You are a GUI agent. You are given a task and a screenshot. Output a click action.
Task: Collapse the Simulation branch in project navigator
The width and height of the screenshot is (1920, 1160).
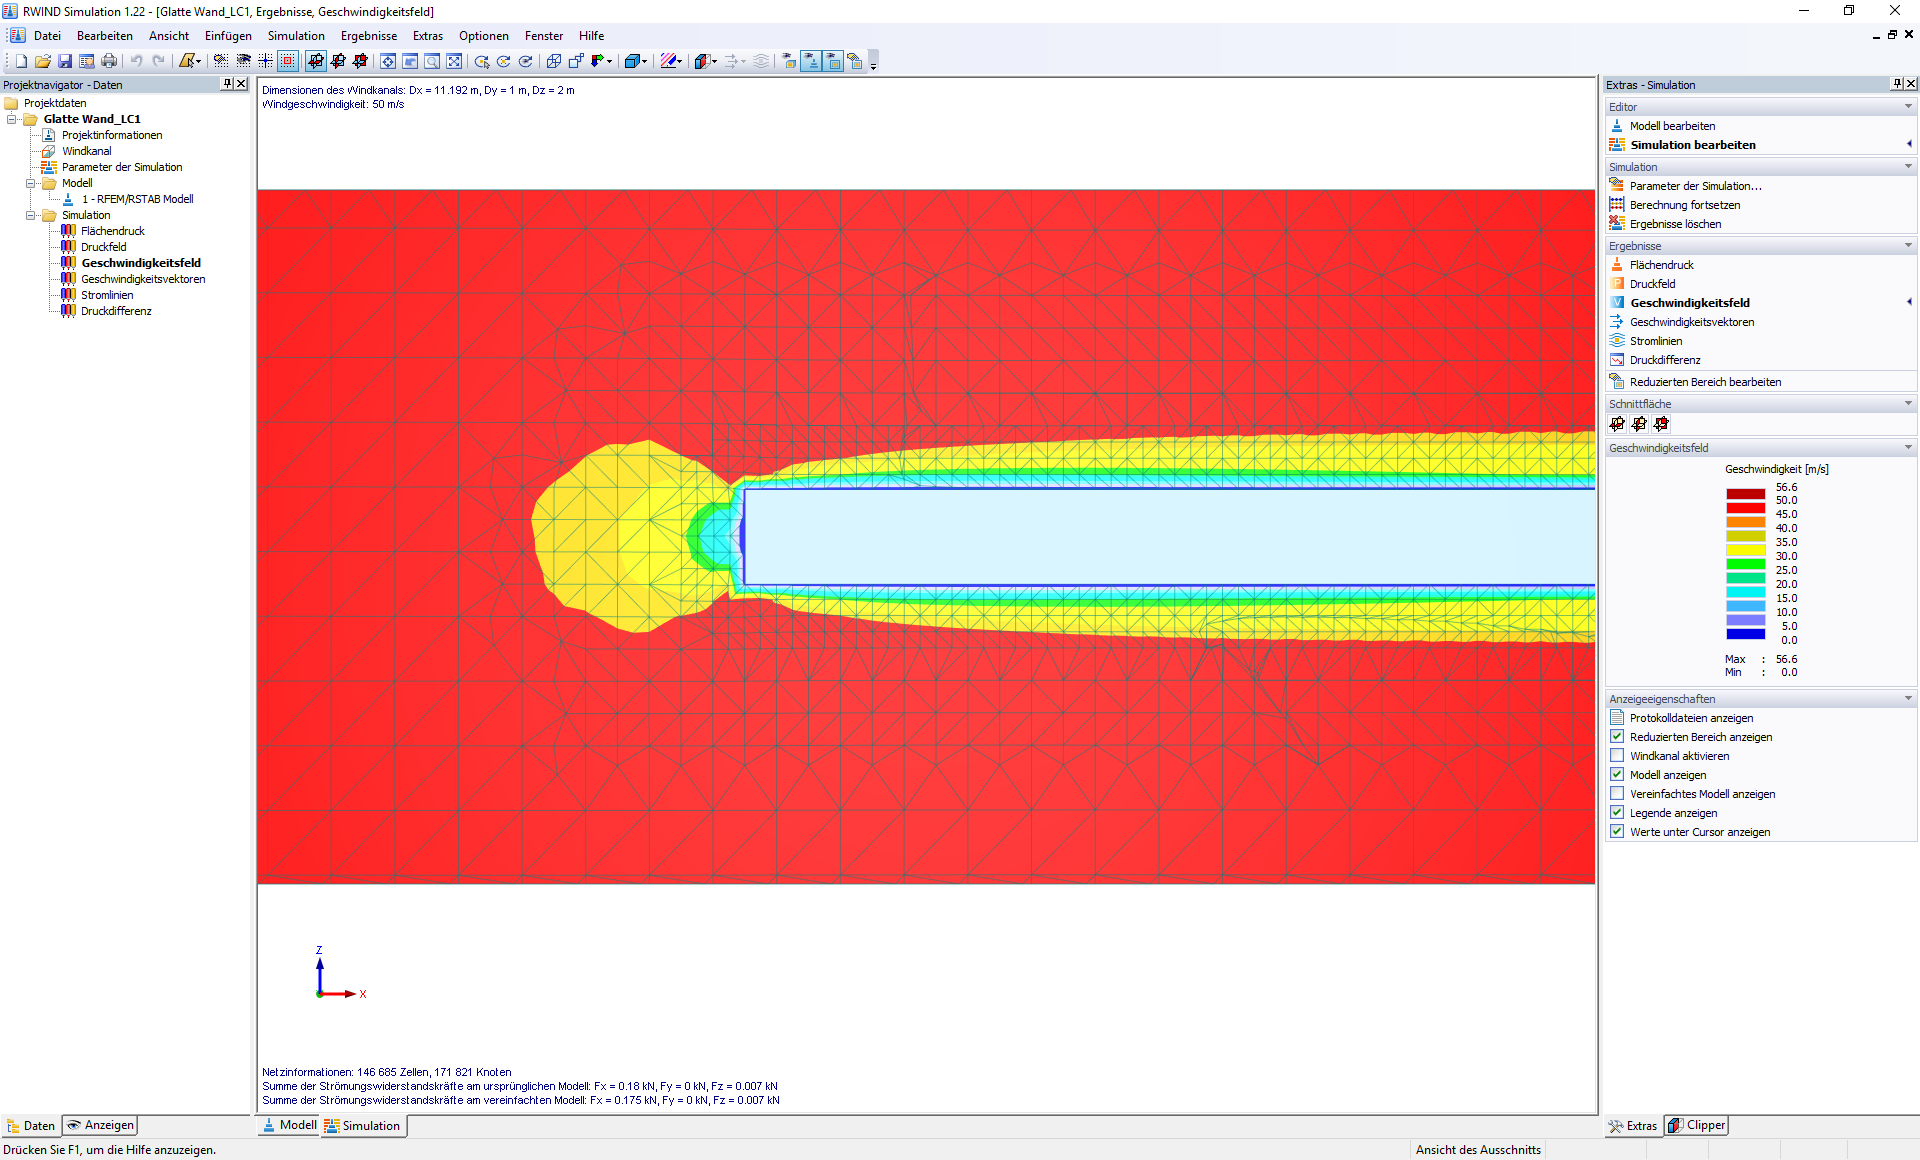[x=31, y=214]
